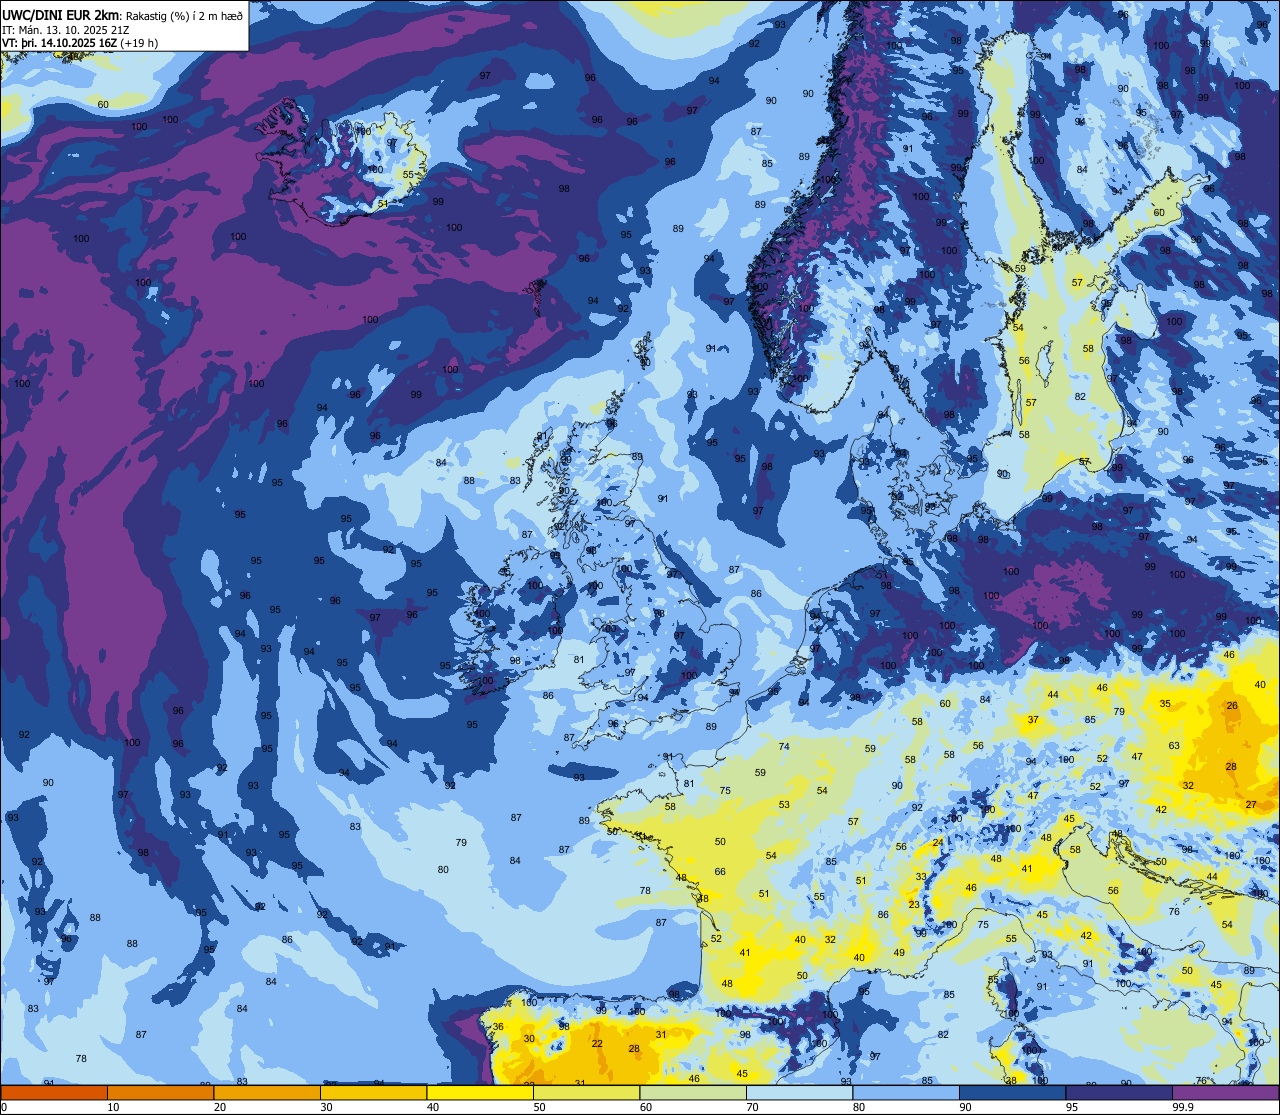Click the "Rakastig (%) í 2 m hæð" label
The height and width of the screenshot is (1115, 1280).
183,15
